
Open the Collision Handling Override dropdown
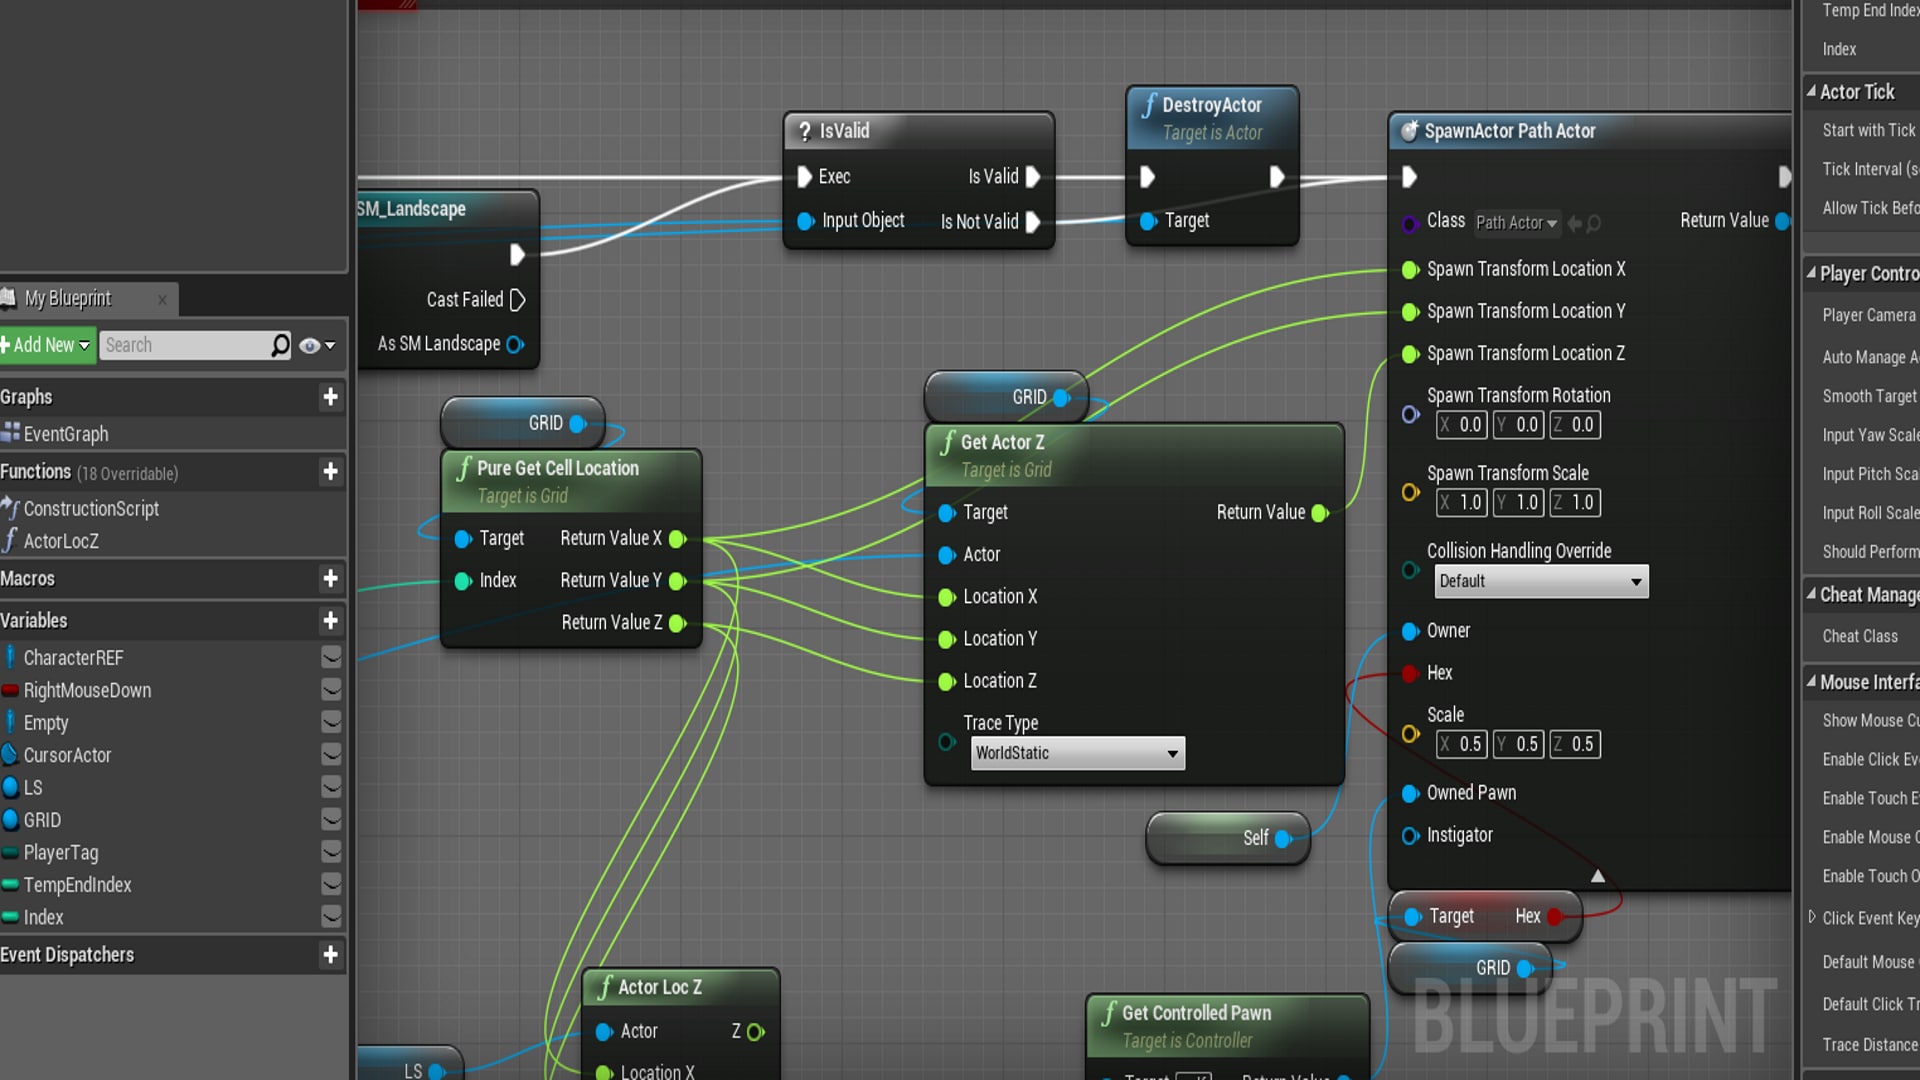click(1540, 581)
